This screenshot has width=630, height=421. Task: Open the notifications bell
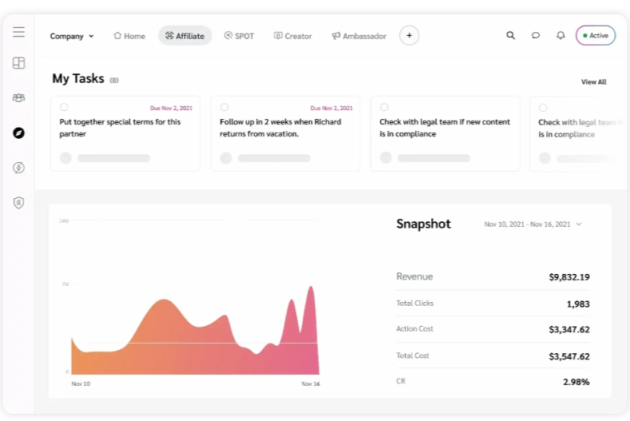click(560, 35)
